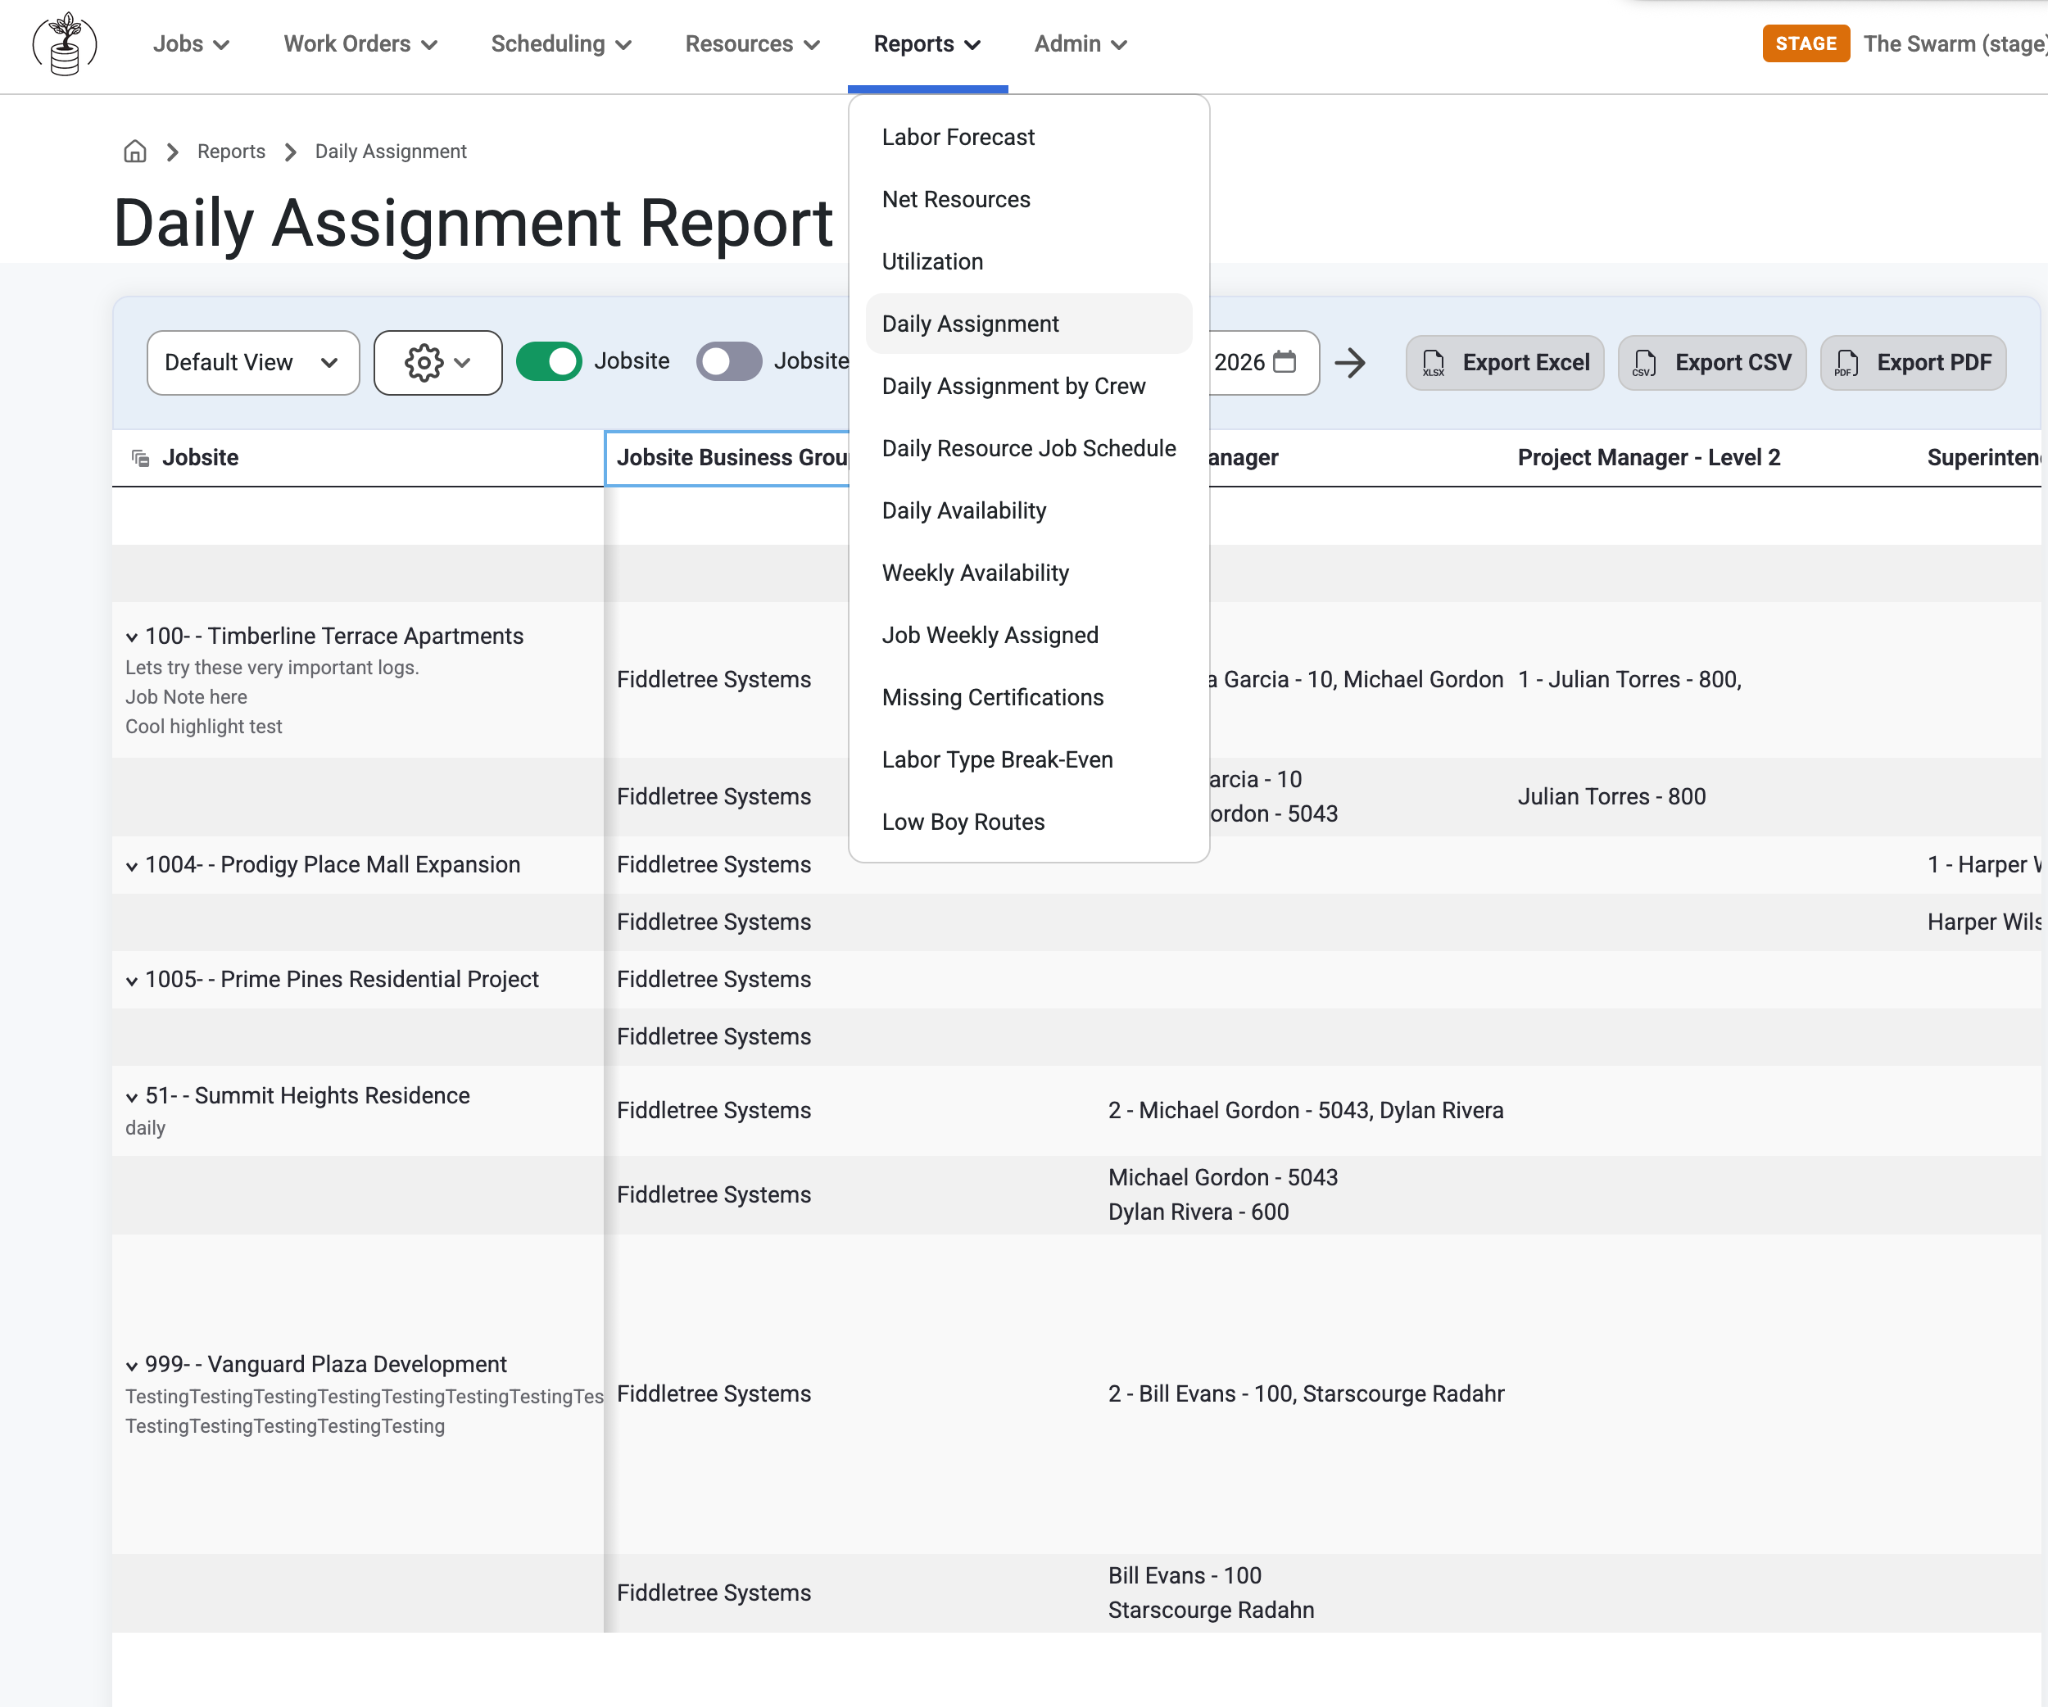Click the date input field showing 2026
Viewport: 2048px width, 1707px height.
click(x=1265, y=362)
